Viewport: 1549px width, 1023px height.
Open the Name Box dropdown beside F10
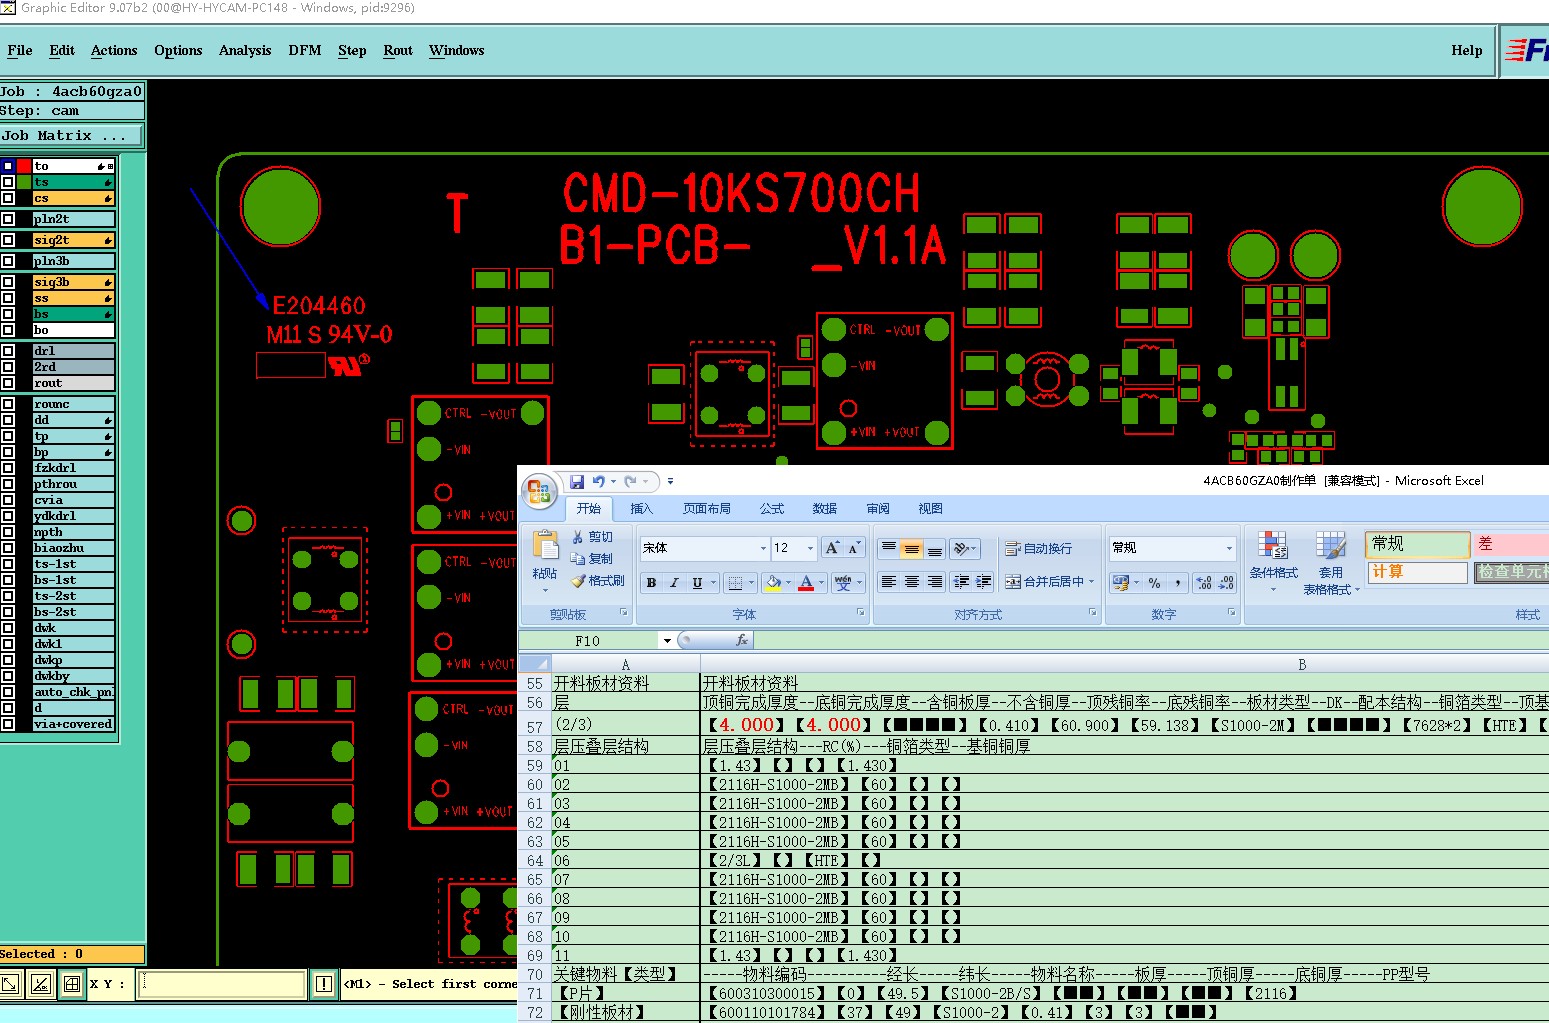667,640
